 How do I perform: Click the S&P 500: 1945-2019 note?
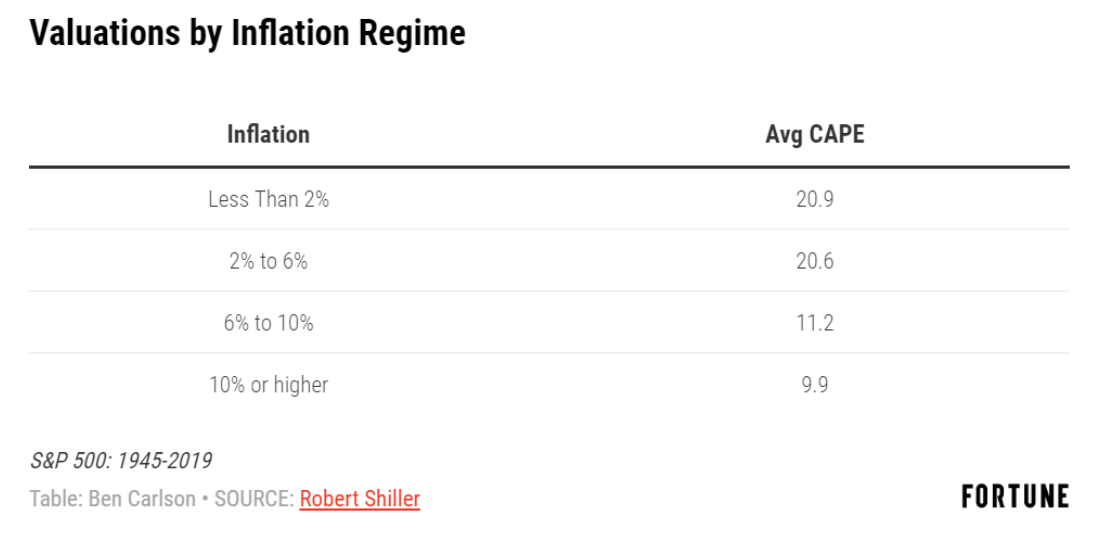[x=121, y=461]
